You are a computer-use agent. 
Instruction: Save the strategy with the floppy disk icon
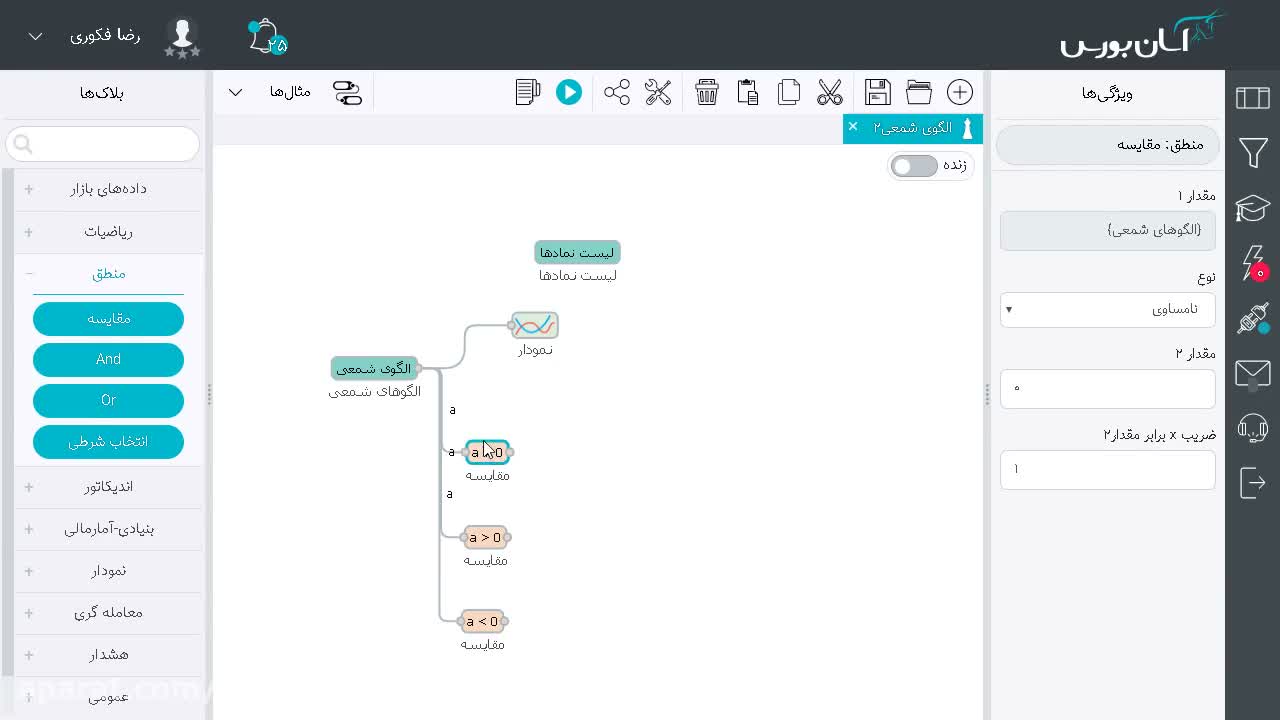(878, 92)
